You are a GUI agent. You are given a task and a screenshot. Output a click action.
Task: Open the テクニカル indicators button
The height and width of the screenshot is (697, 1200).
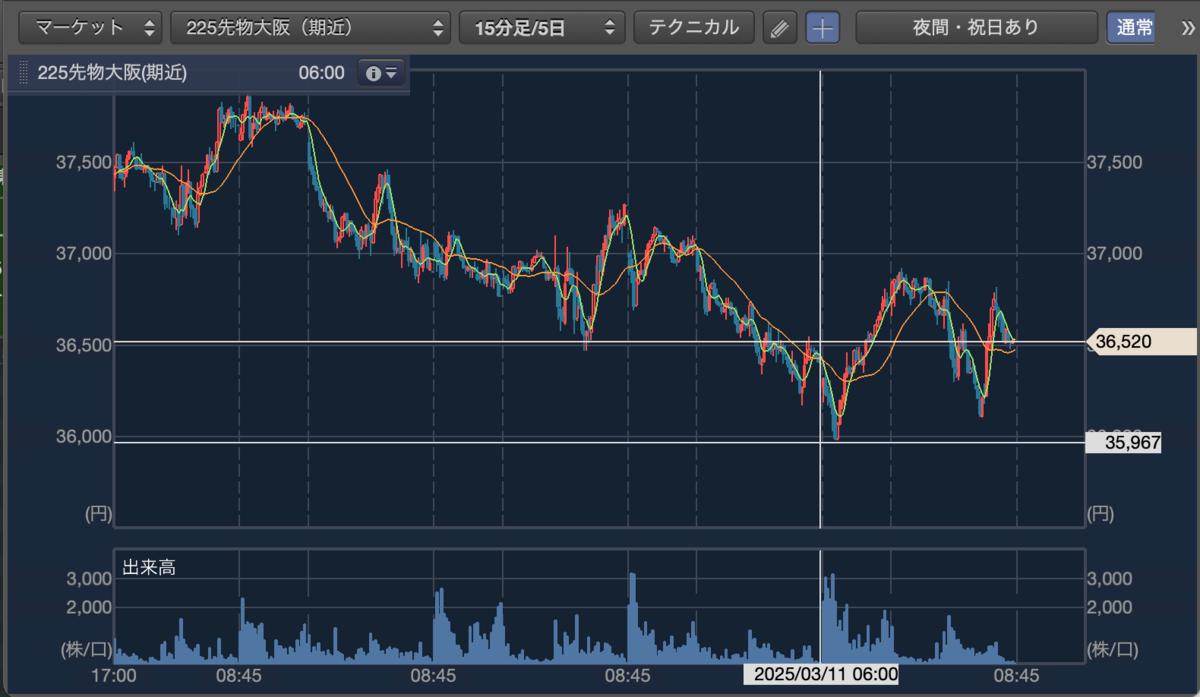(694, 27)
